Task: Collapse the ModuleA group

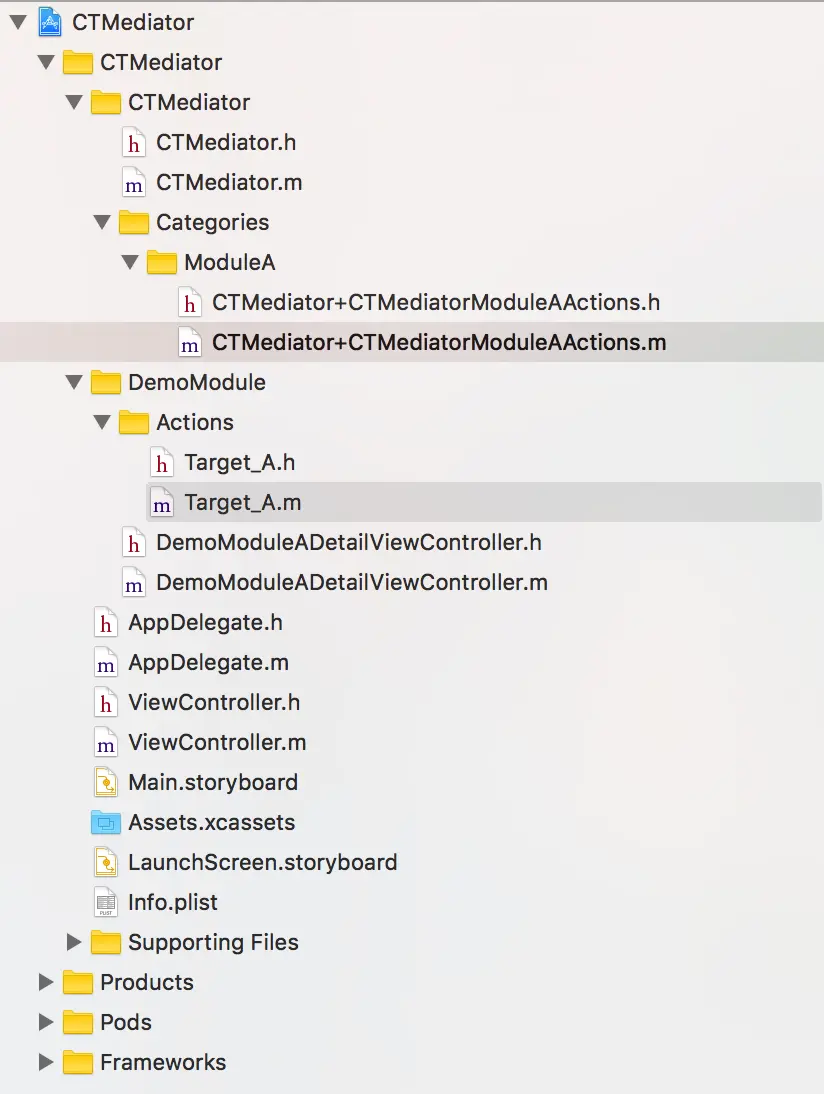Action: coord(129,262)
